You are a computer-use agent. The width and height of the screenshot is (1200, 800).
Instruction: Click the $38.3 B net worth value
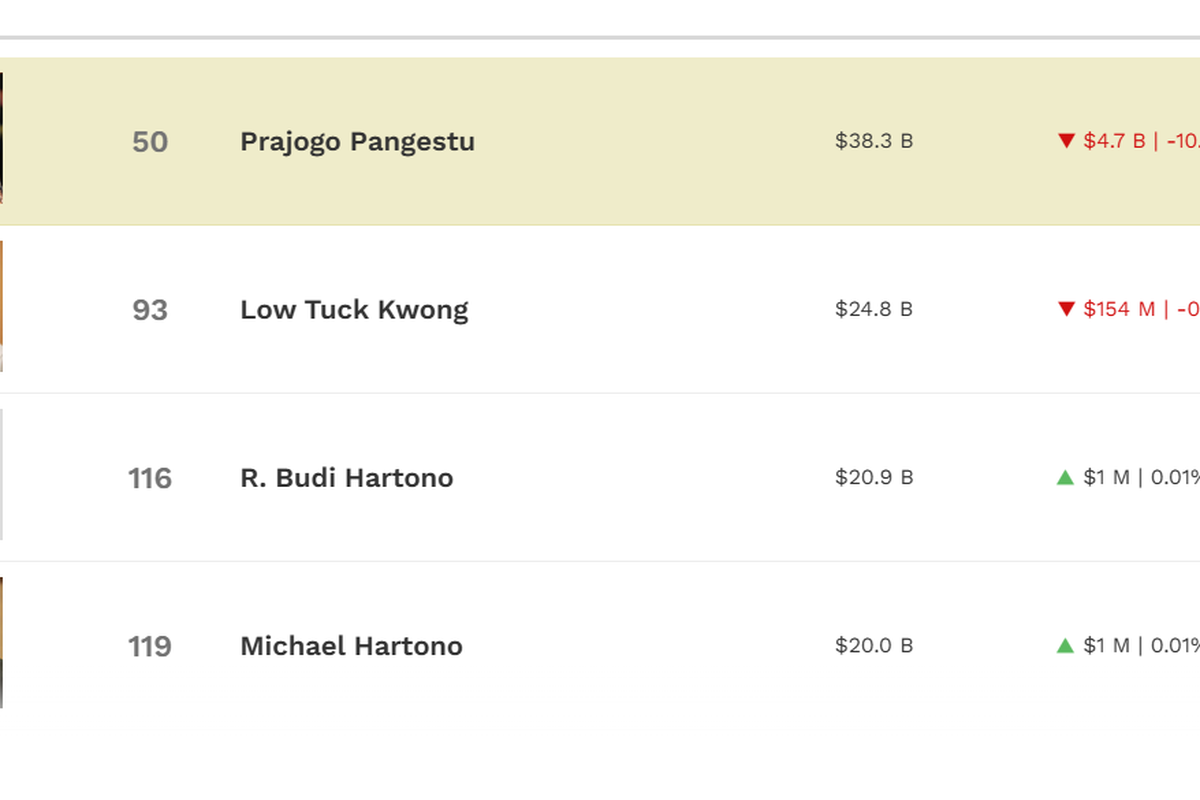click(x=874, y=141)
